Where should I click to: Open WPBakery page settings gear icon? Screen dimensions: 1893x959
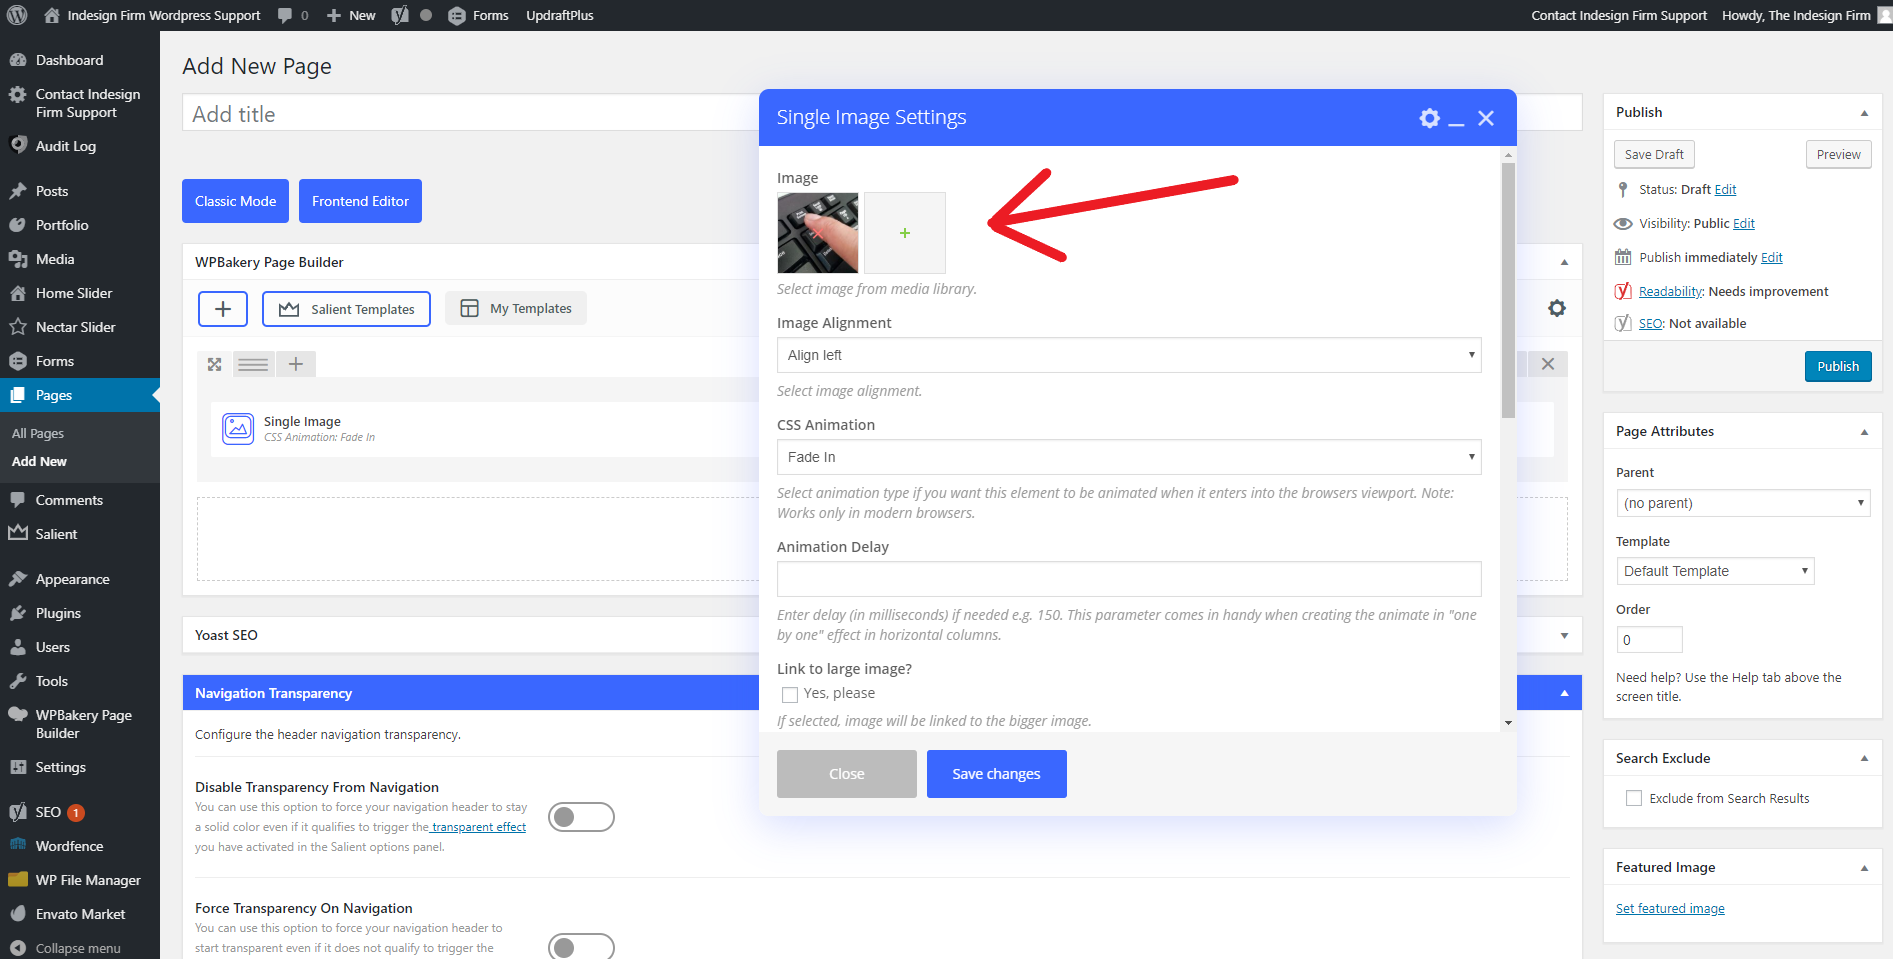[x=1556, y=308]
